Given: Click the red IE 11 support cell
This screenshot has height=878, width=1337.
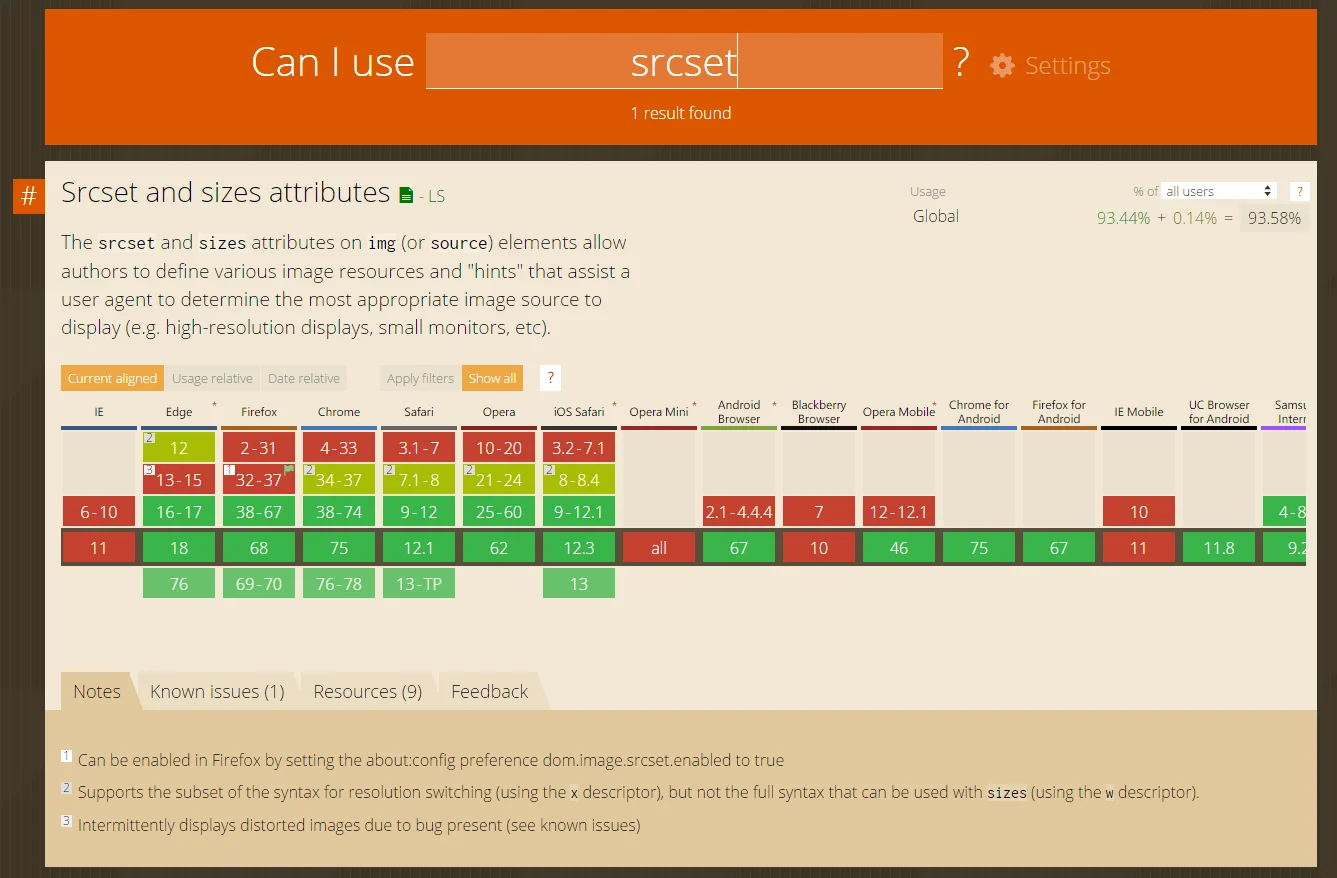Looking at the screenshot, I should pos(99,548).
